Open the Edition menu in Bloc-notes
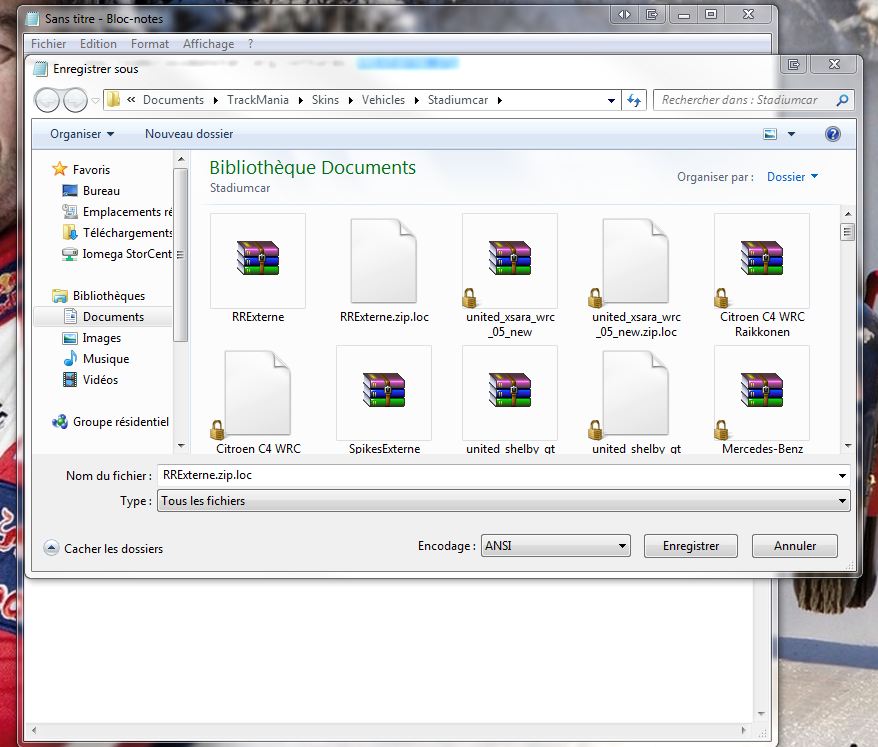The height and width of the screenshot is (747, 878). (x=99, y=44)
